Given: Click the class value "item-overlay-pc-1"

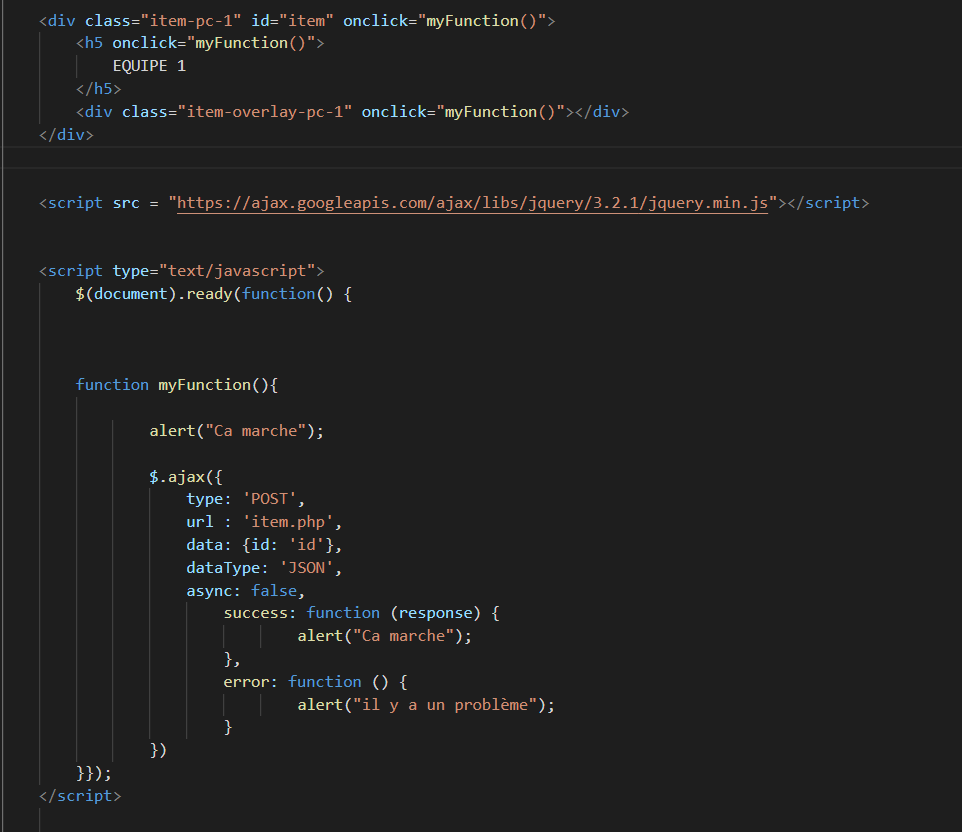Looking at the screenshot, I should [x=265, y=112].
